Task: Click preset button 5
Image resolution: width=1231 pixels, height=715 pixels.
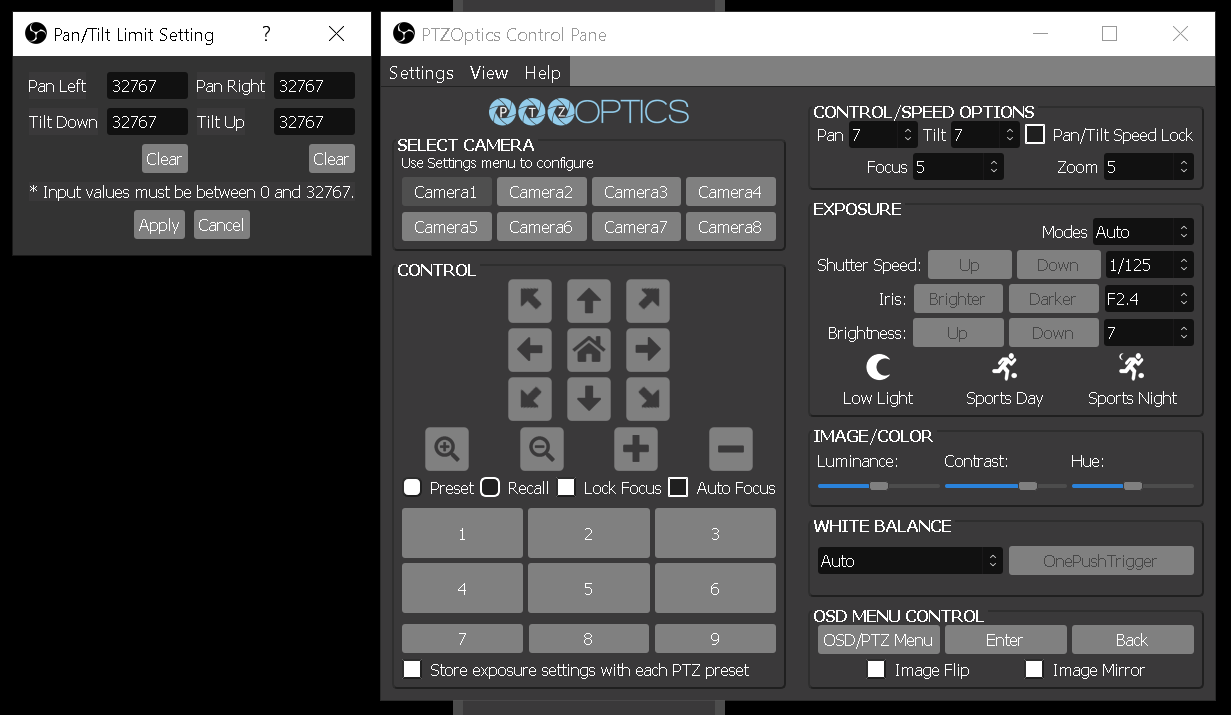Action: [589, 589]
